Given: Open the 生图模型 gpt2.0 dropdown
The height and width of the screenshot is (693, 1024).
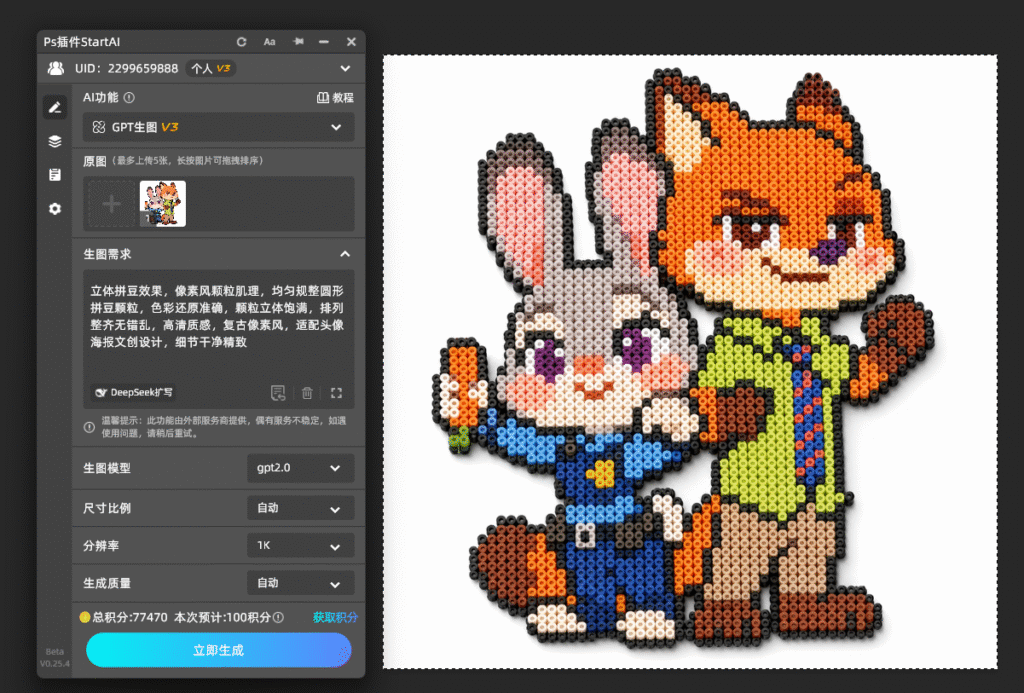Looking at the screenshot, I should click(300, 468).
